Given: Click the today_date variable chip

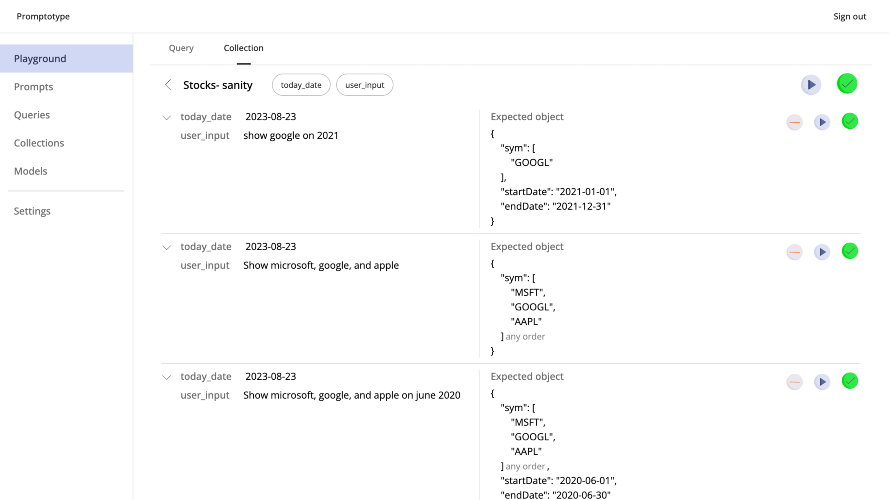Looking at the screenshot, I should point(301,84).
